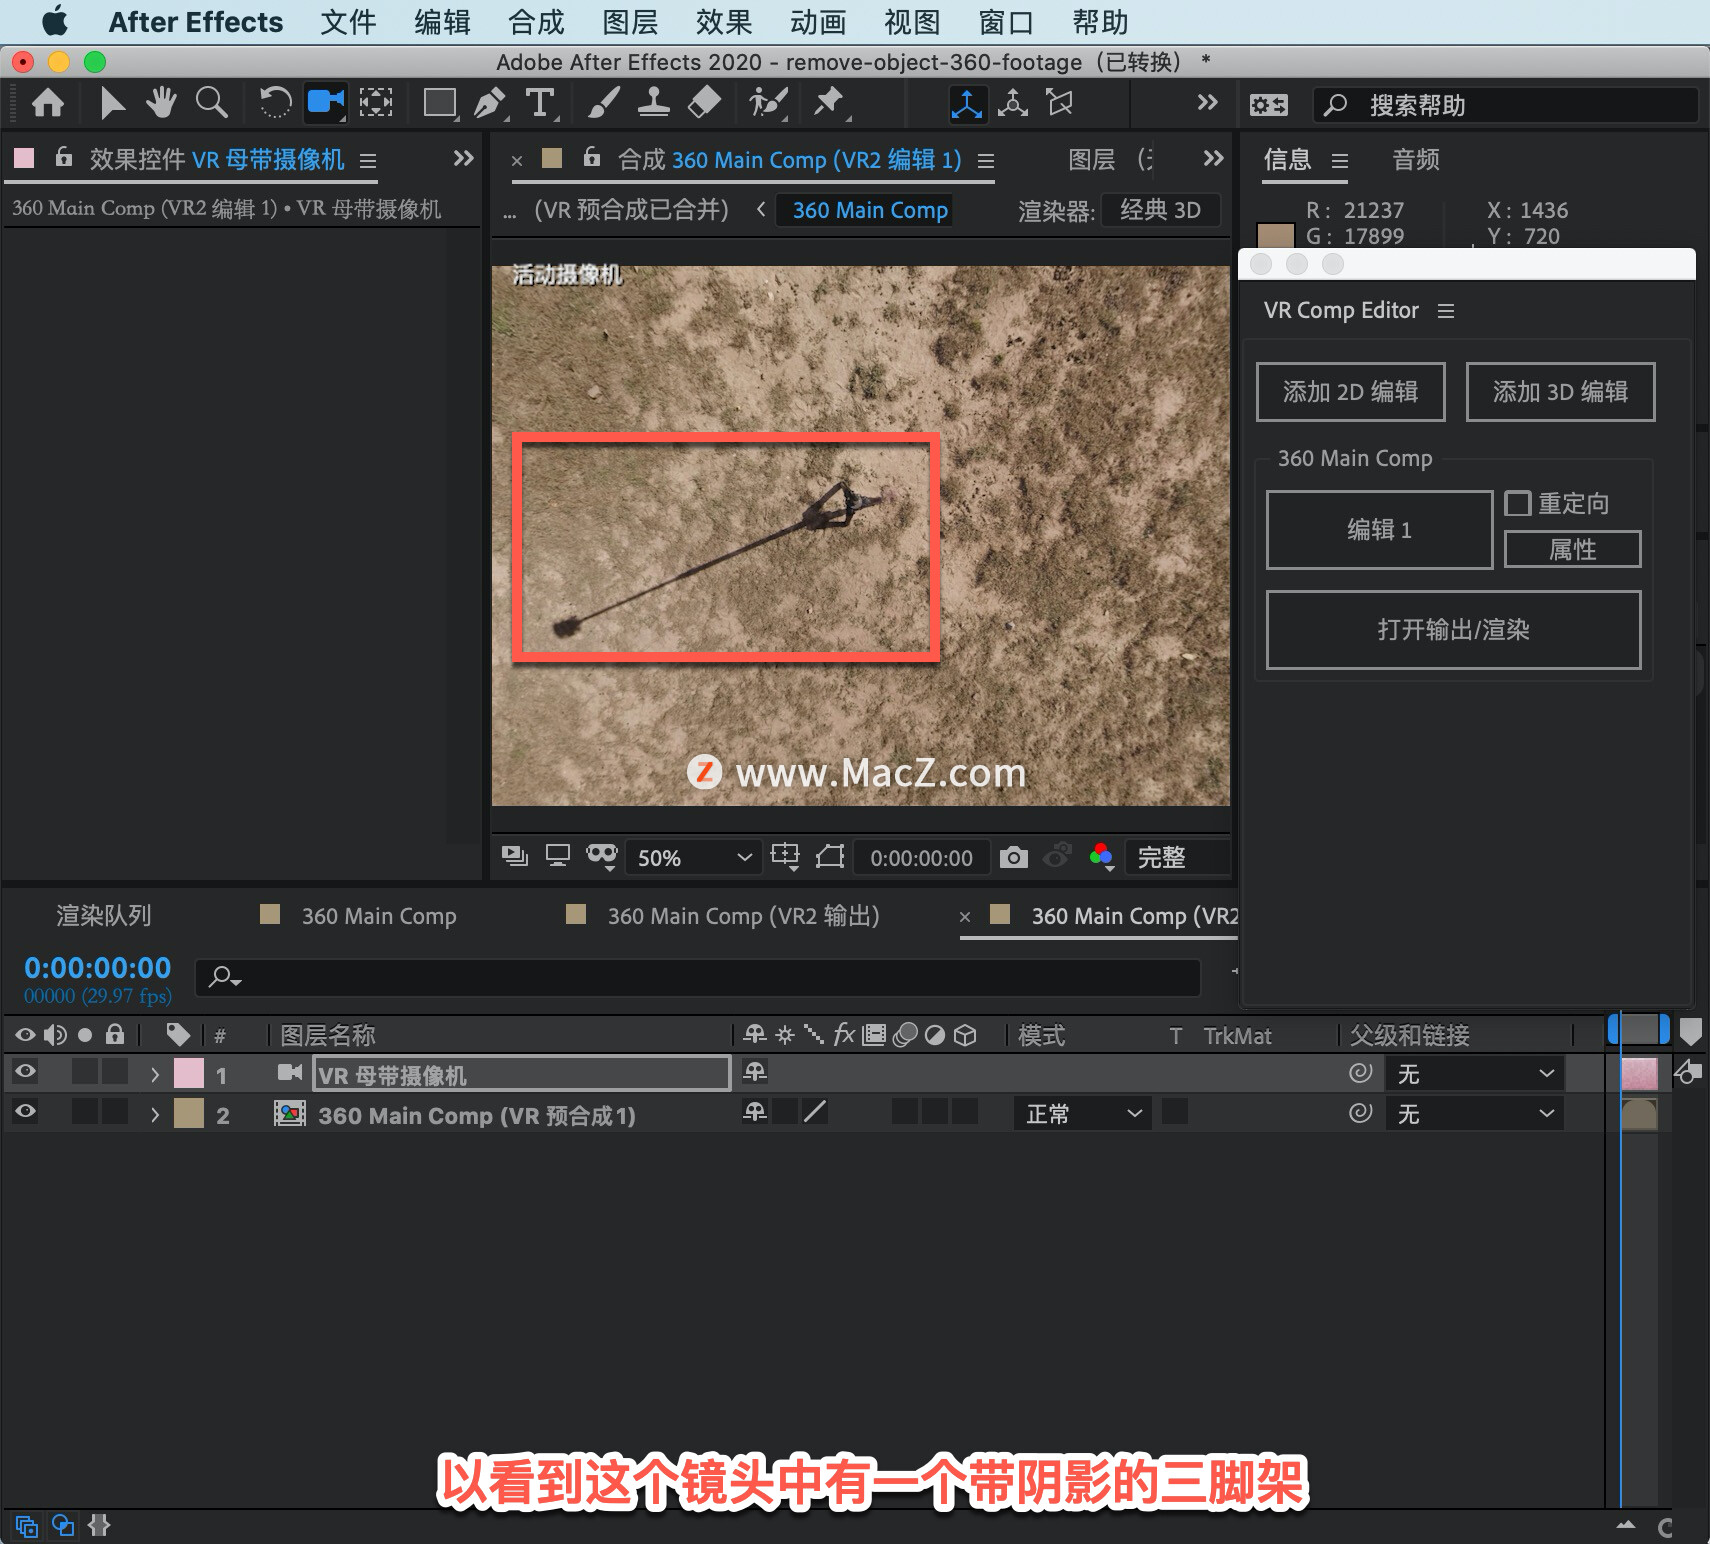Viewport: 1710px width, 1544px height.
Task: Select the Hand tool in toolbar
Action: click(161, 103)
